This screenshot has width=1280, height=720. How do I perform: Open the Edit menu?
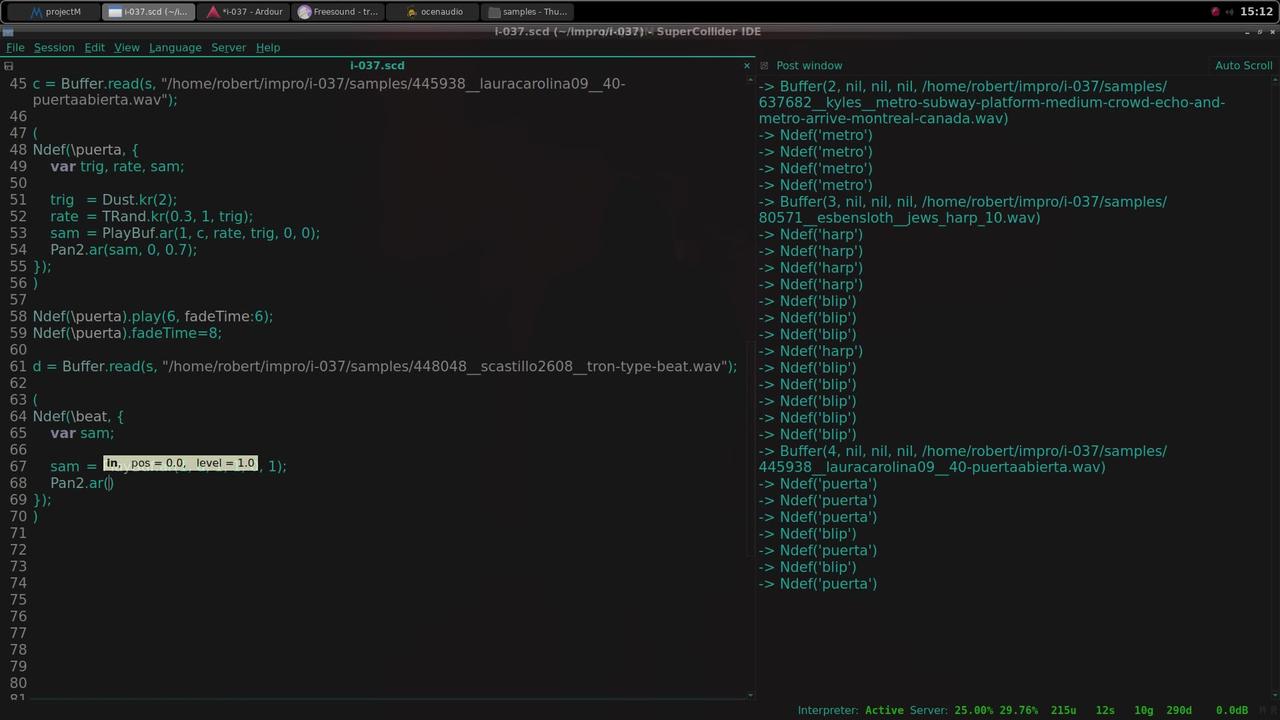click(x=94, y=47)
